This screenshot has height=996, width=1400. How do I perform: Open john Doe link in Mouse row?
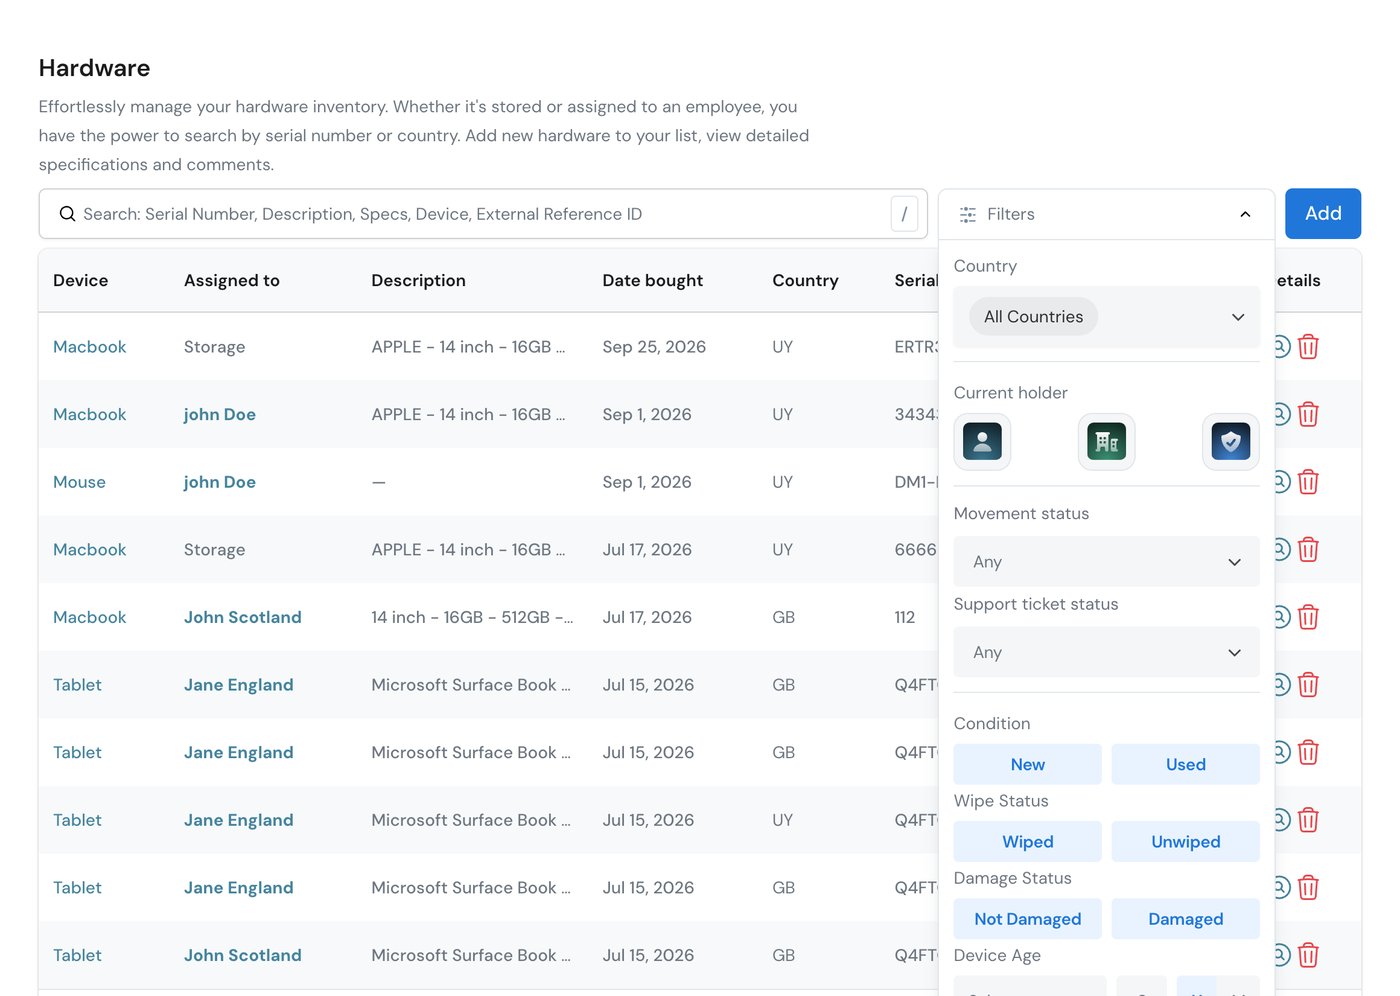click(219, 482)
